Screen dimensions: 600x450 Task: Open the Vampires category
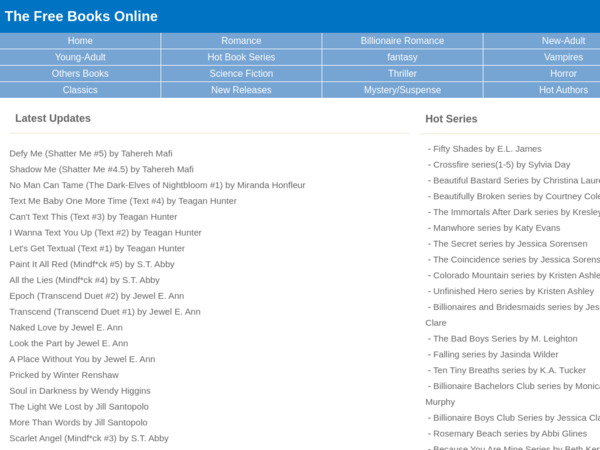[563, 57]
